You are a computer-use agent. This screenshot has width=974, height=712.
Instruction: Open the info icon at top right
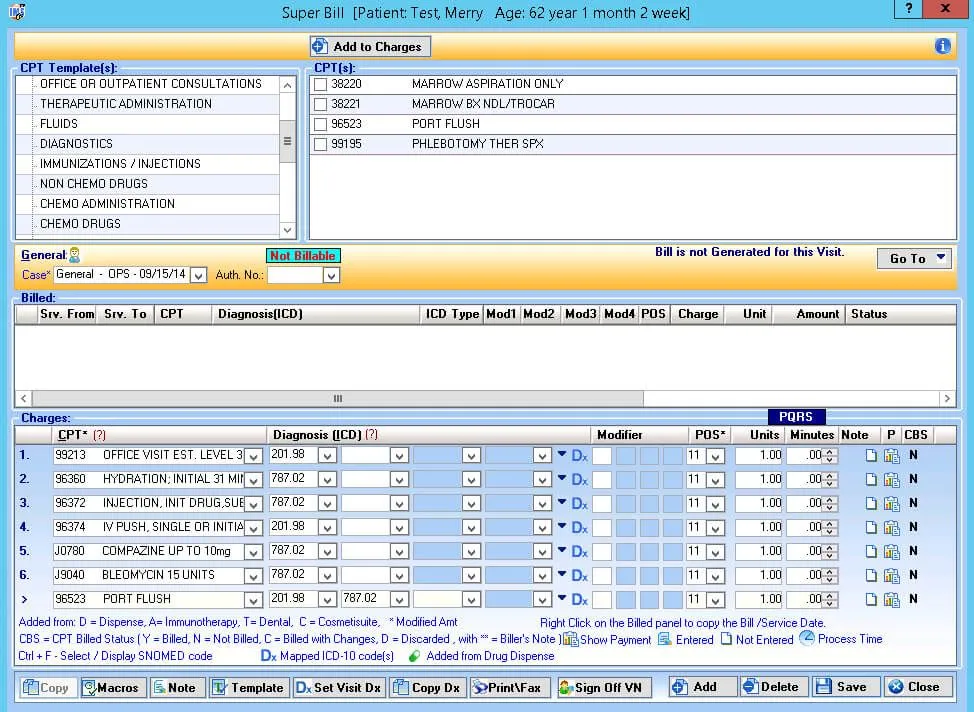[x=941, y=46]
